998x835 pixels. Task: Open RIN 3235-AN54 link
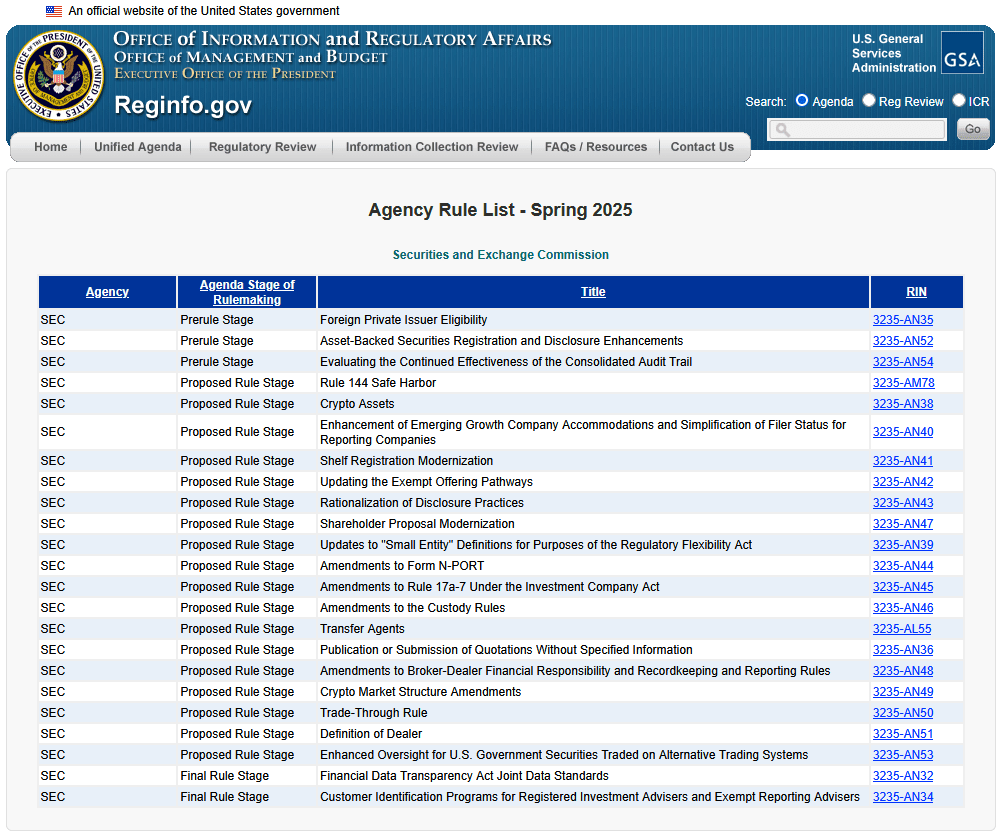(x=903, y=362)
